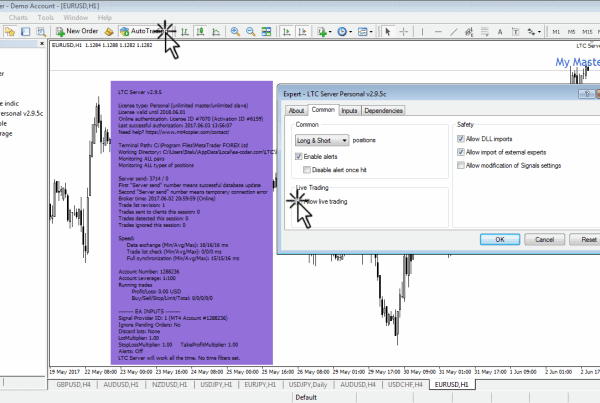
Task: Open the Window menu
Action: pyautogui.click(x=75, y=18)
